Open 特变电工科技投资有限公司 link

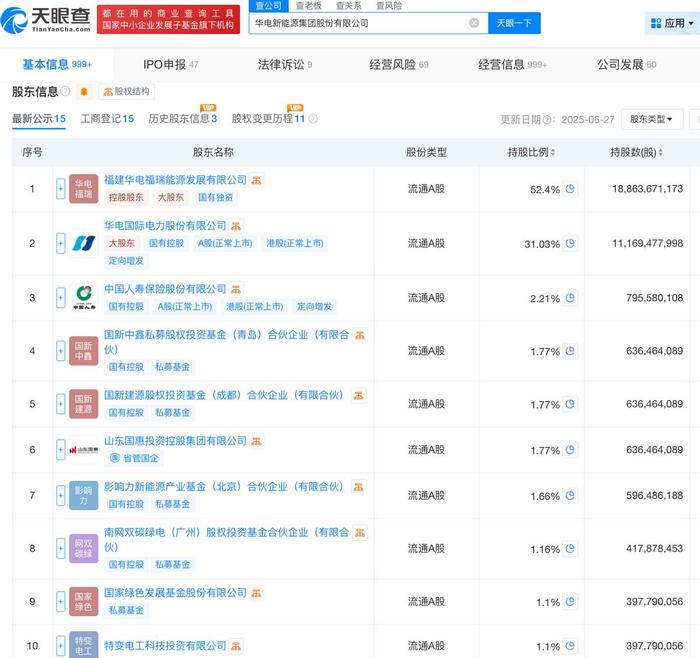pos(165,646)
